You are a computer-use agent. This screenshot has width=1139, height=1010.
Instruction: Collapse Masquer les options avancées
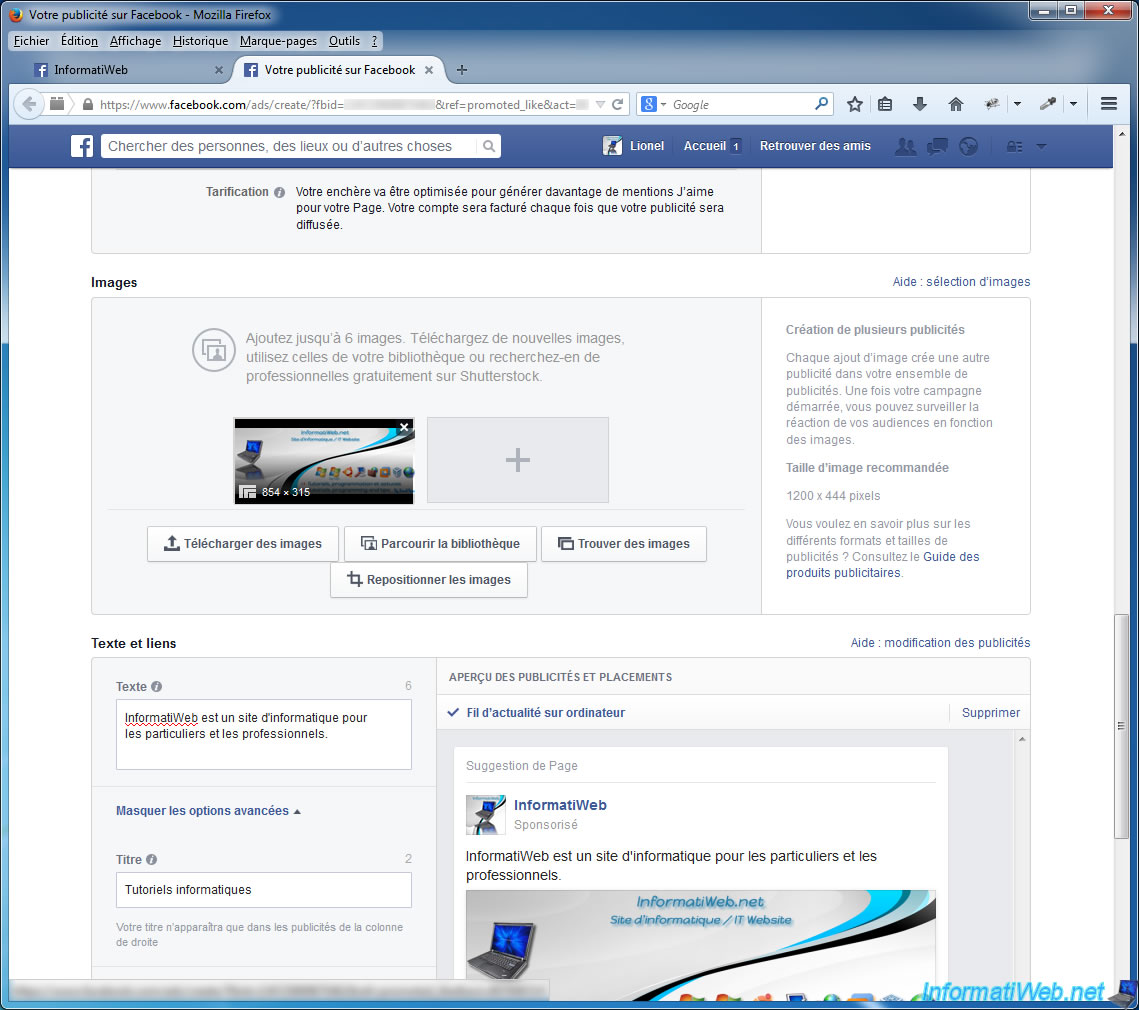208,811
